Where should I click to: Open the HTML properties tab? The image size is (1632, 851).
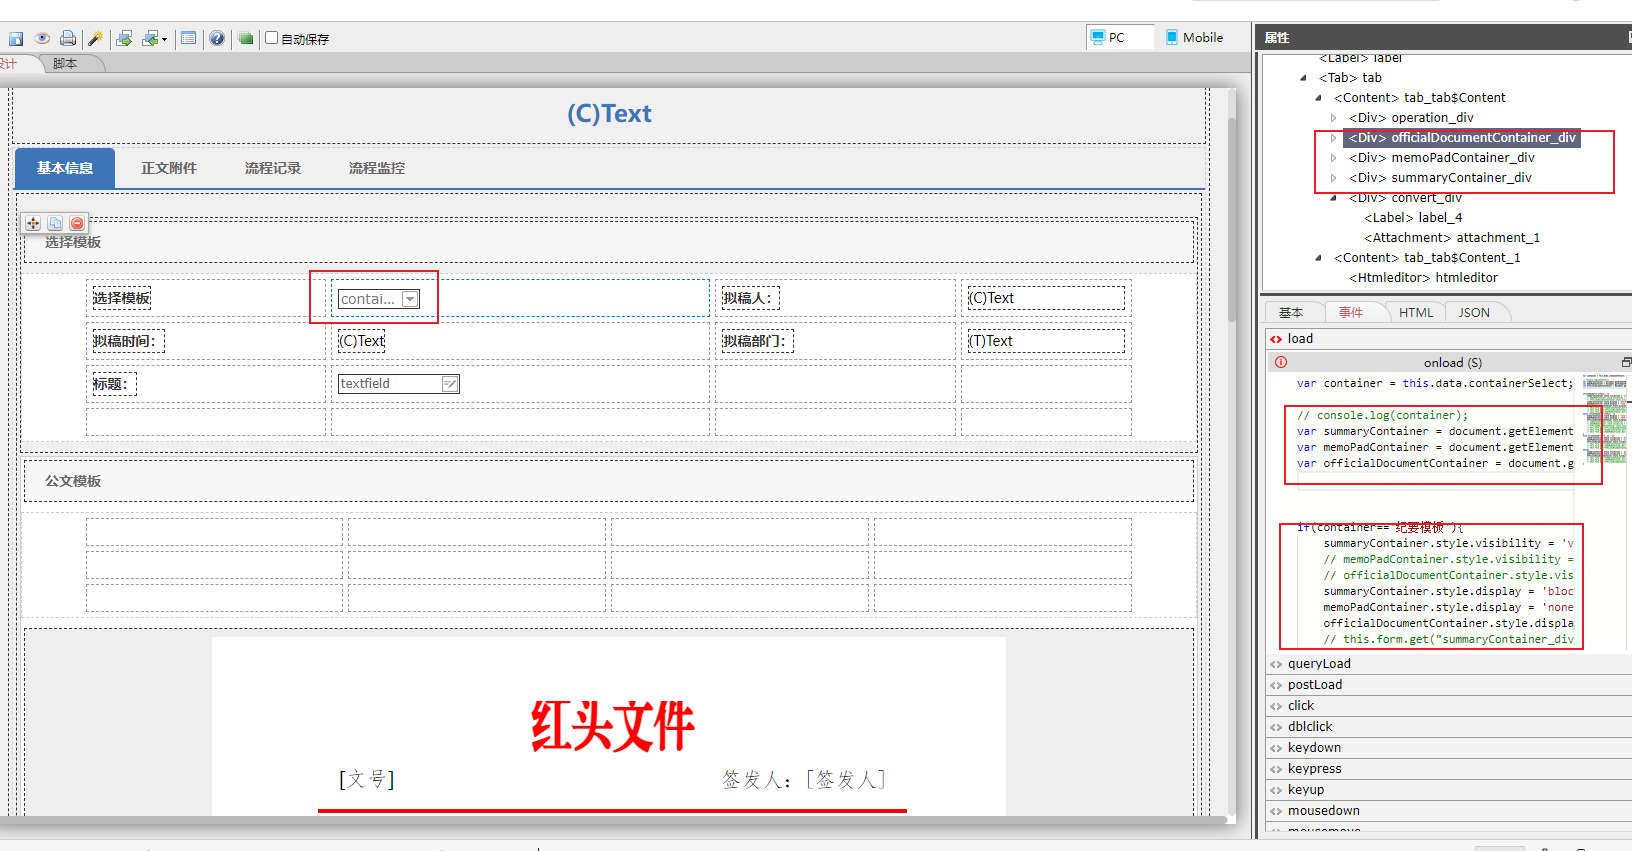tap(1416, 313)
